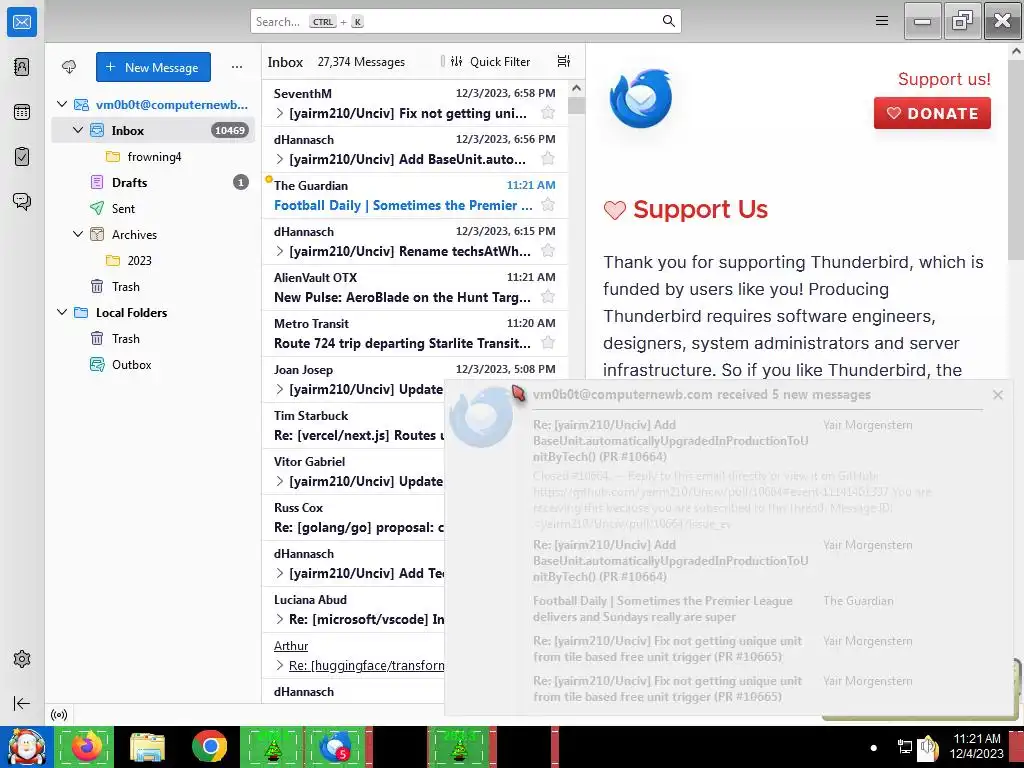Expand the SeventhM message thread

pos(280,113)
